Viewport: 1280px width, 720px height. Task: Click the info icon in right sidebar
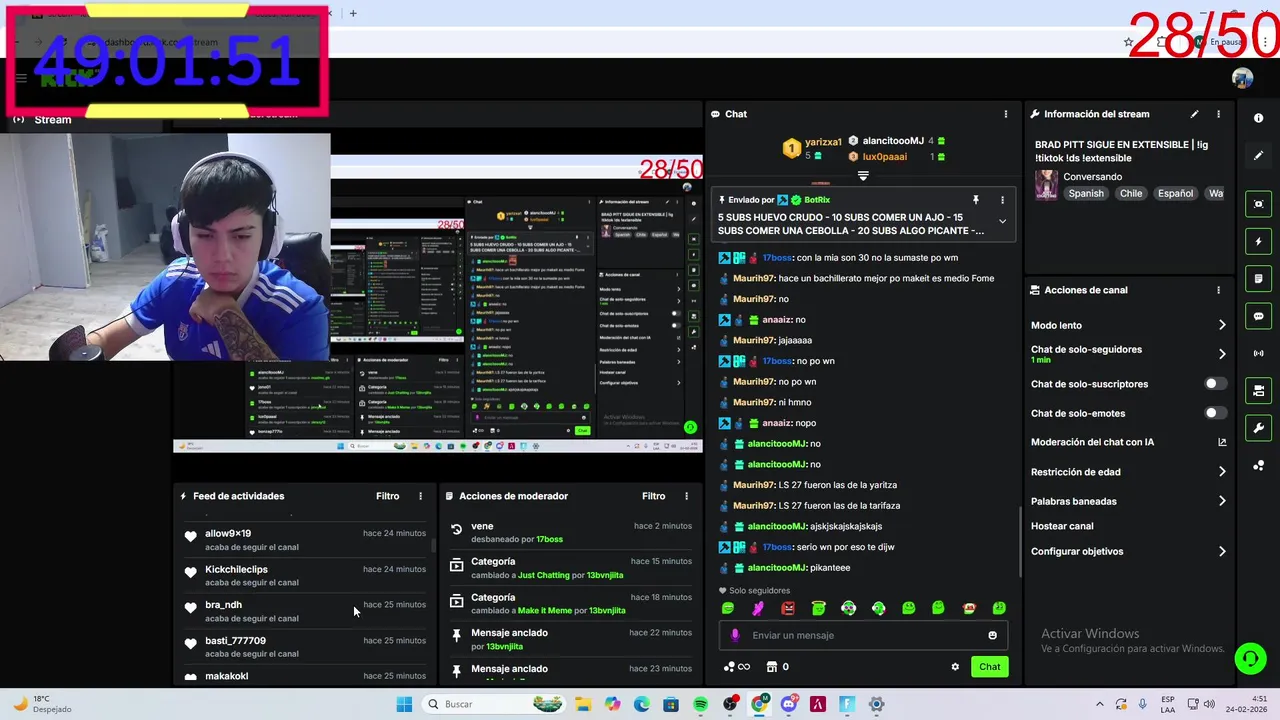[x=1258, y=118]
